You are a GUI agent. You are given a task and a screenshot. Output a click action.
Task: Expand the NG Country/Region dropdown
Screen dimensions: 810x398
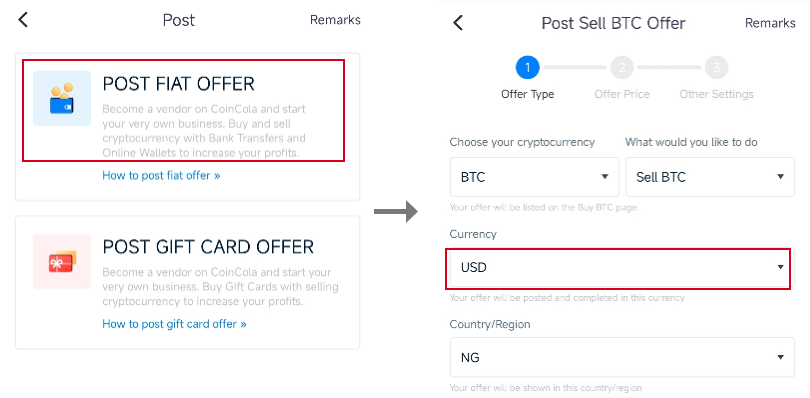click(x=622, y=357)
